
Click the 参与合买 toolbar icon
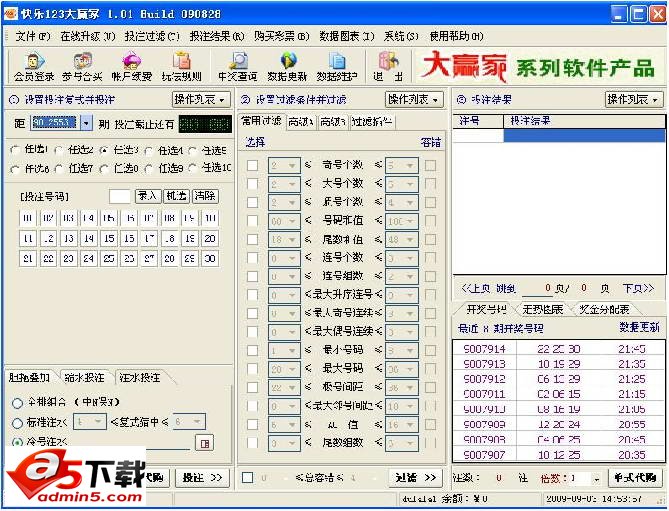82,67
